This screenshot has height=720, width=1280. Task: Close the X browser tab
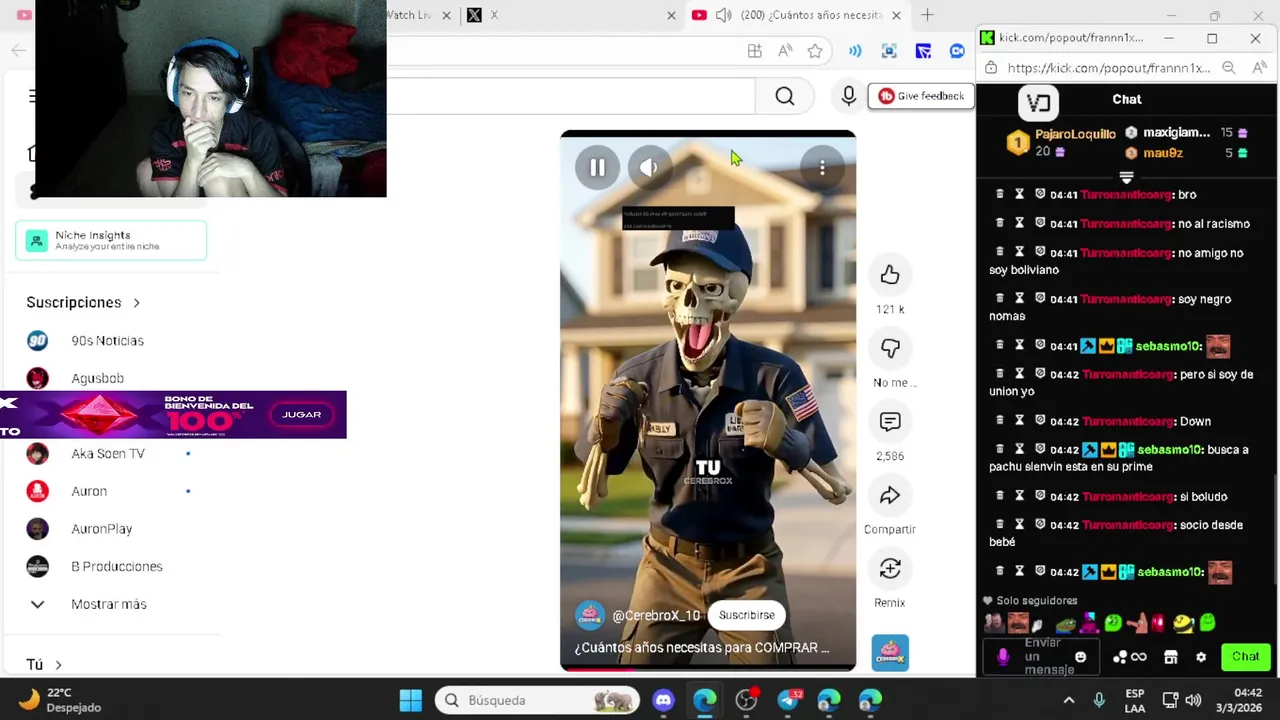click(671, 15)
